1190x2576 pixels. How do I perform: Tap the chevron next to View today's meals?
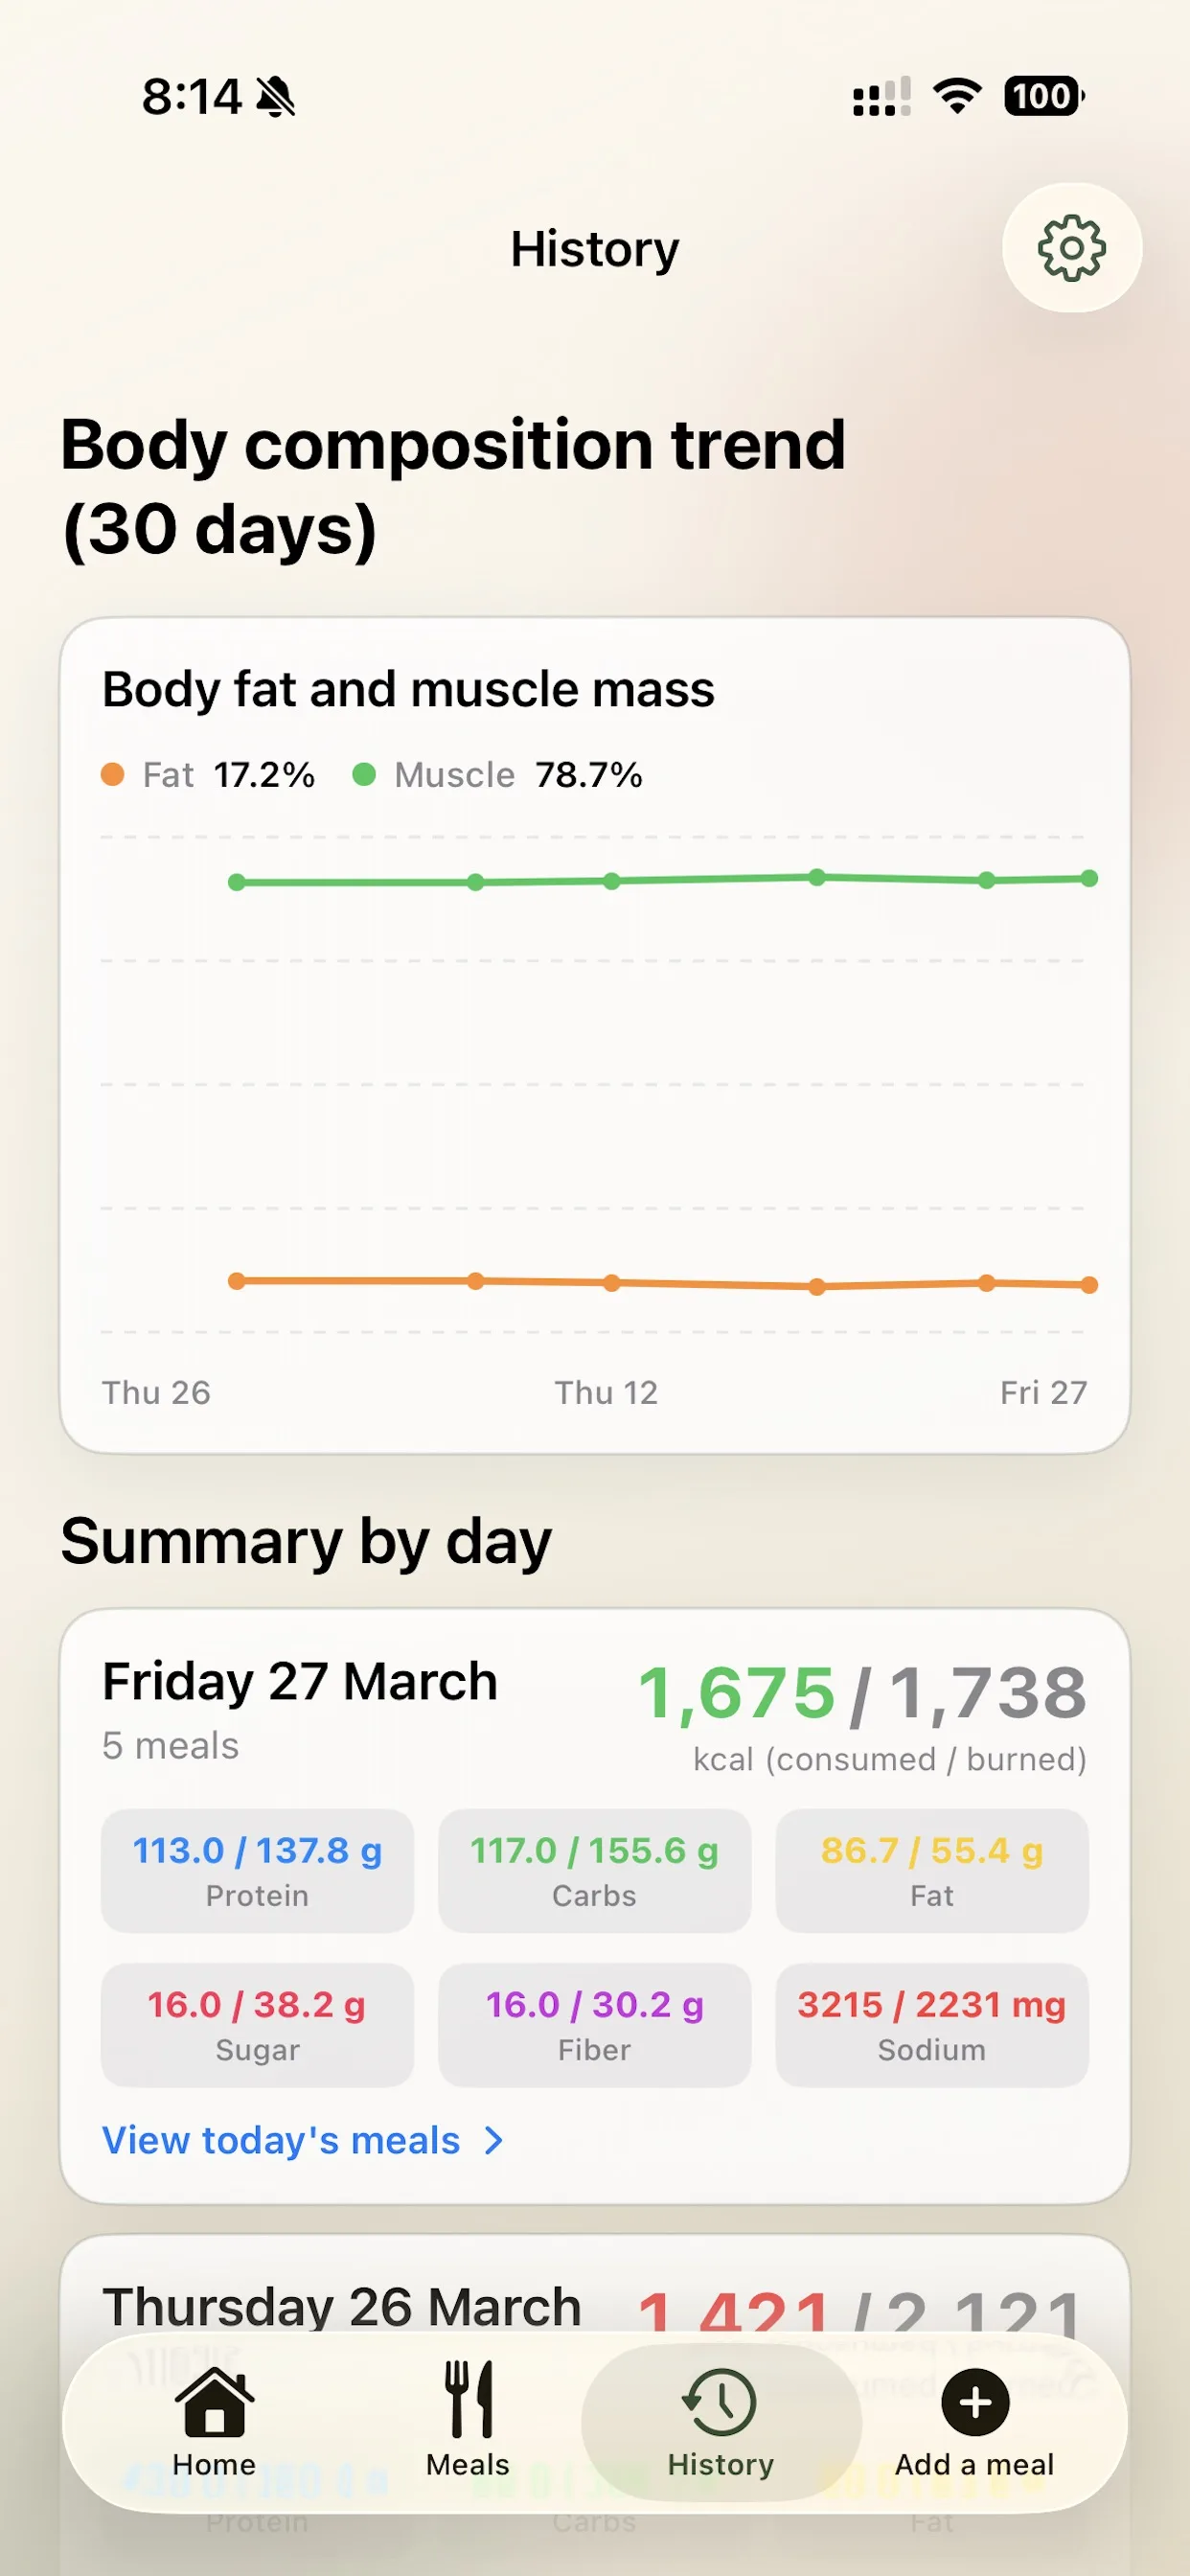(x=494, y=2140)
